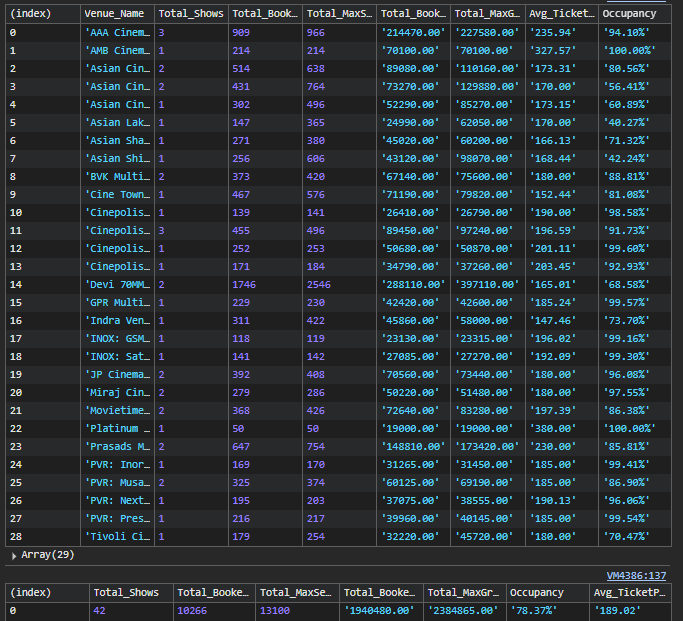Click the summary '2384865.00' max gross value
Image resolution: width=683 pixels, height=621 pixels.
(x=463, y=611)
